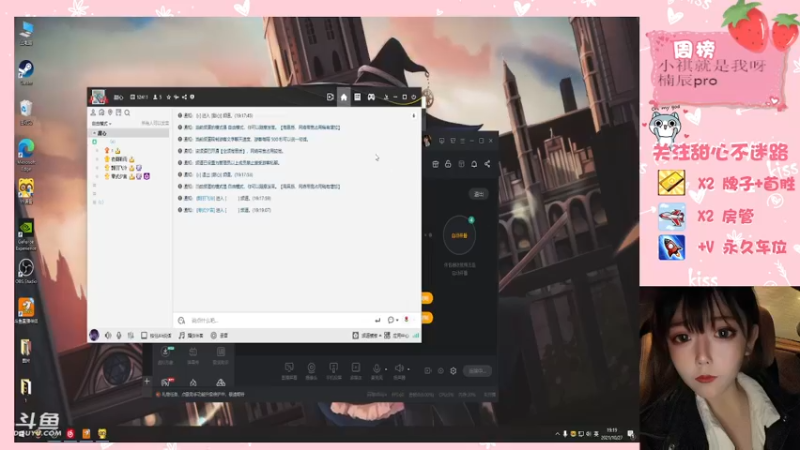Click the chat scroll indicator at top right
The height and width of the screenshot is (450, 800).
[414, 116]
